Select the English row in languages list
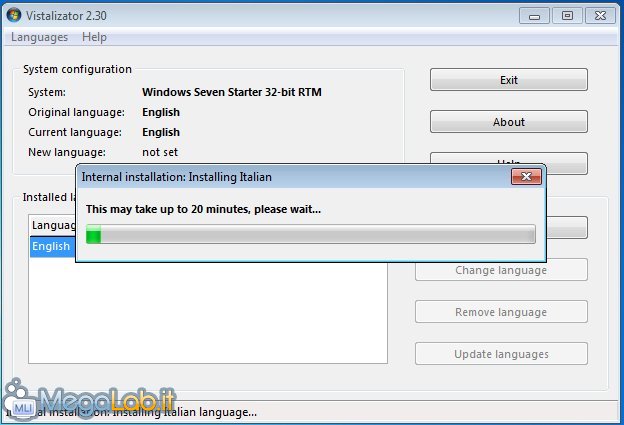 (53, 246)
